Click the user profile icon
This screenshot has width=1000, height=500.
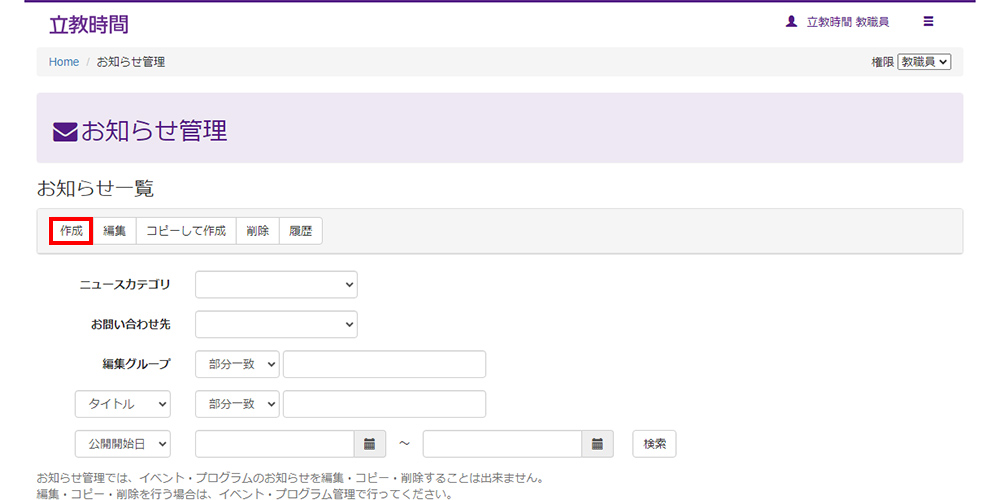[792, 21]
